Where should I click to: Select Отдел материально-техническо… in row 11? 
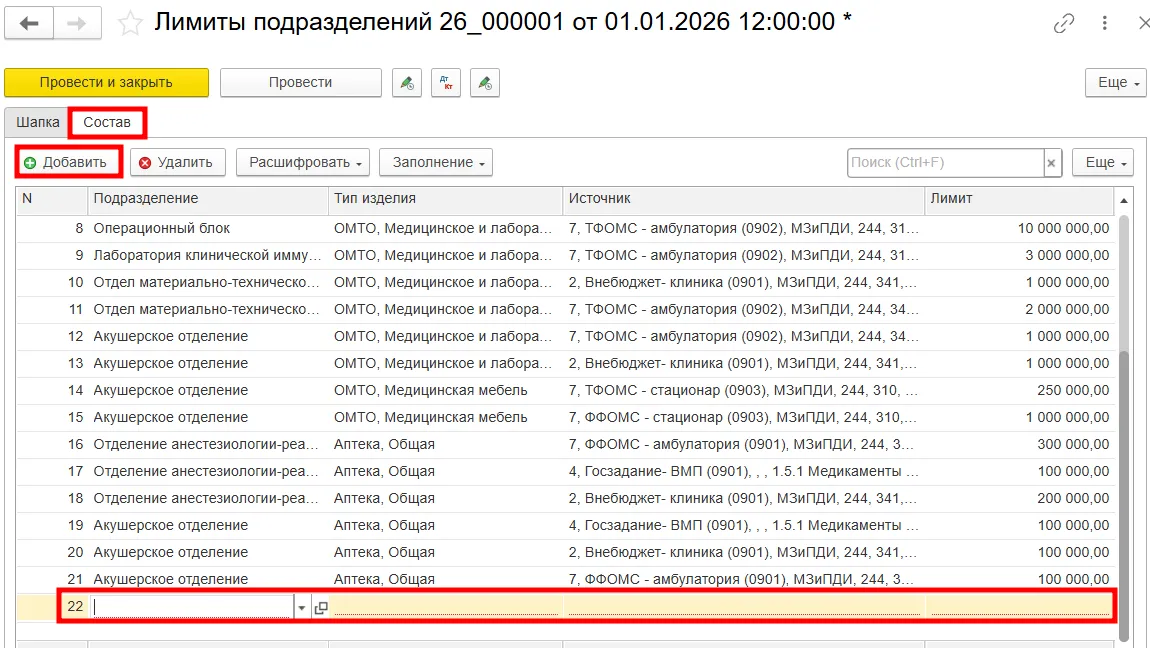coord(208,310)
